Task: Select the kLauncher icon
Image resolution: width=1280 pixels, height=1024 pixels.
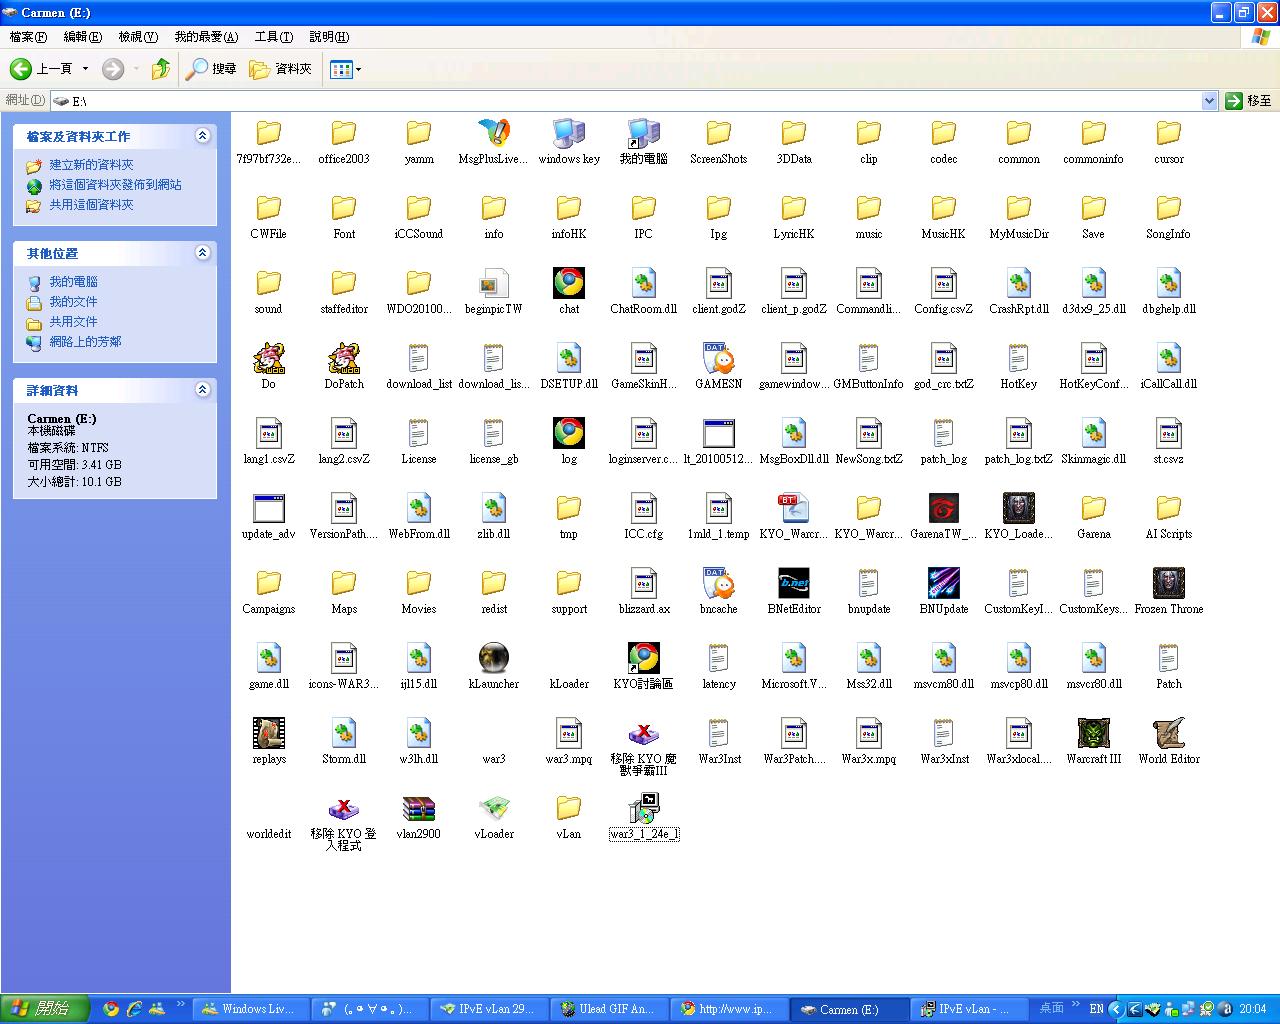Action: [493, 658]
